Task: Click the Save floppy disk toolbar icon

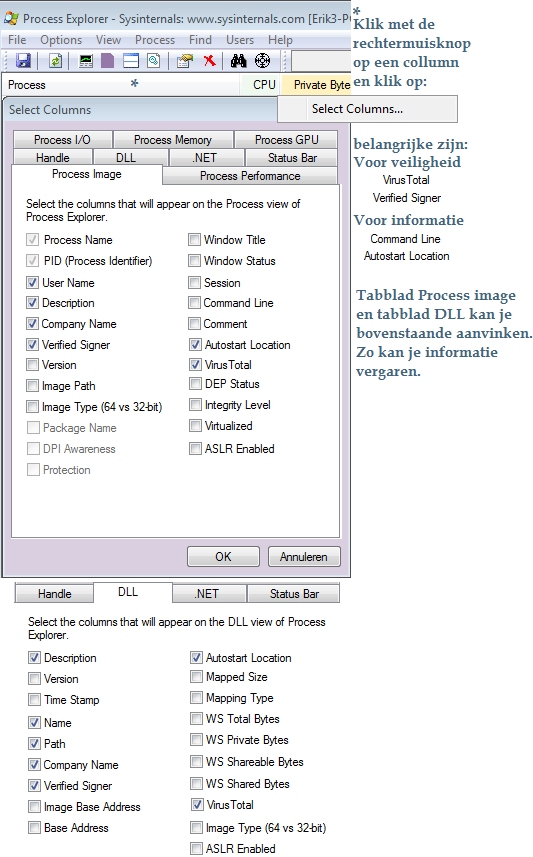Action: pos(23,61)
